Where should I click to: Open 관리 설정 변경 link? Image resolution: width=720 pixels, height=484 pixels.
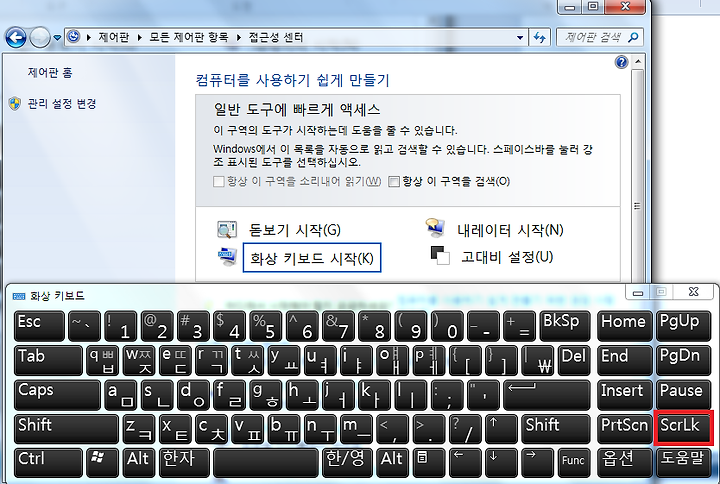pyautogui.click(x=62, y=104)
